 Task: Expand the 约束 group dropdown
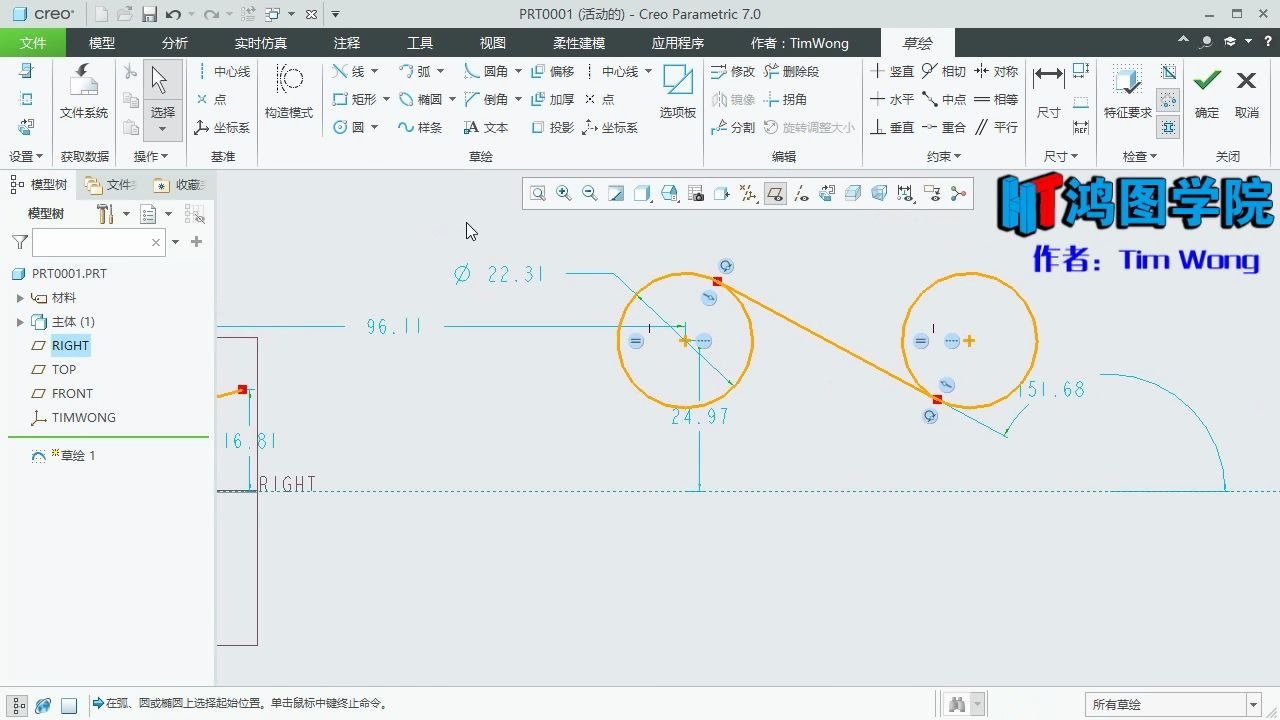pyautogui.click(x=944, y=156)
